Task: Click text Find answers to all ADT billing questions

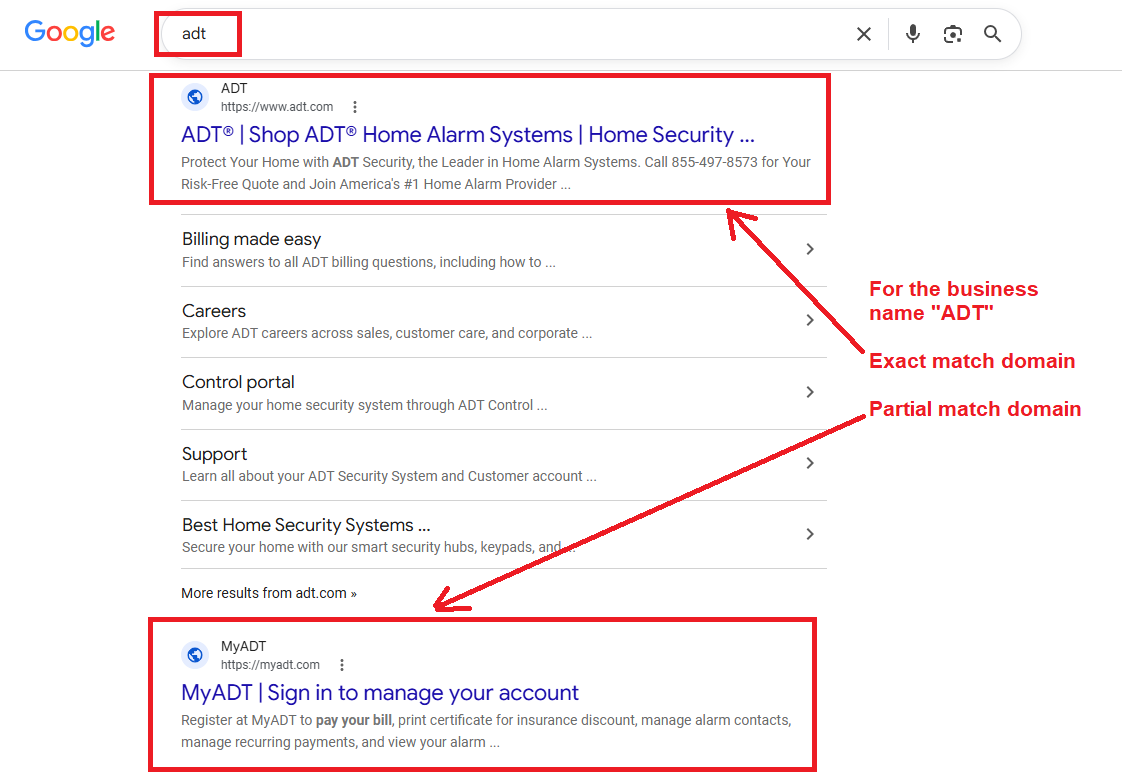Action: [369, 262]
